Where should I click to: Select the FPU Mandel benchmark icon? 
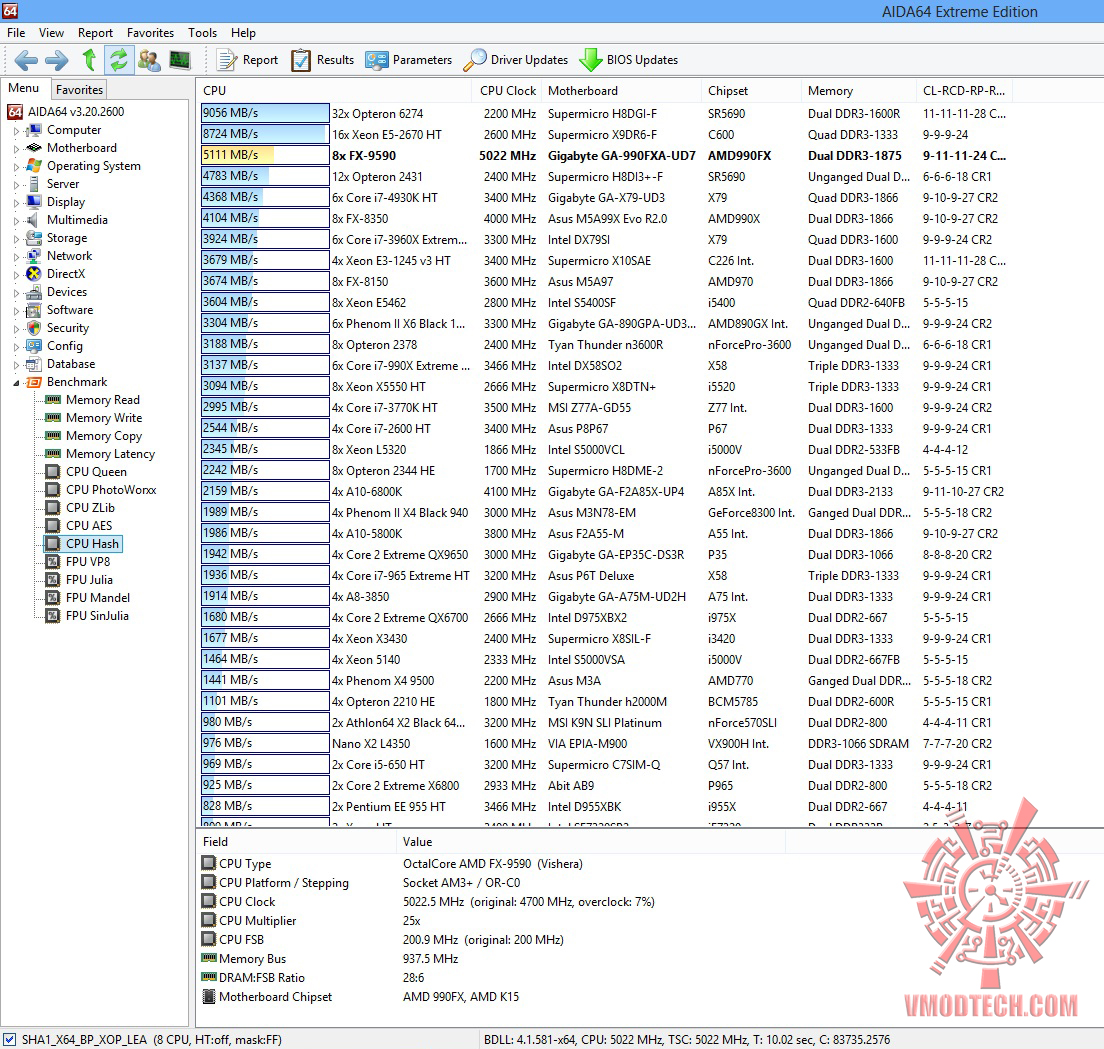tap(53, 598)
